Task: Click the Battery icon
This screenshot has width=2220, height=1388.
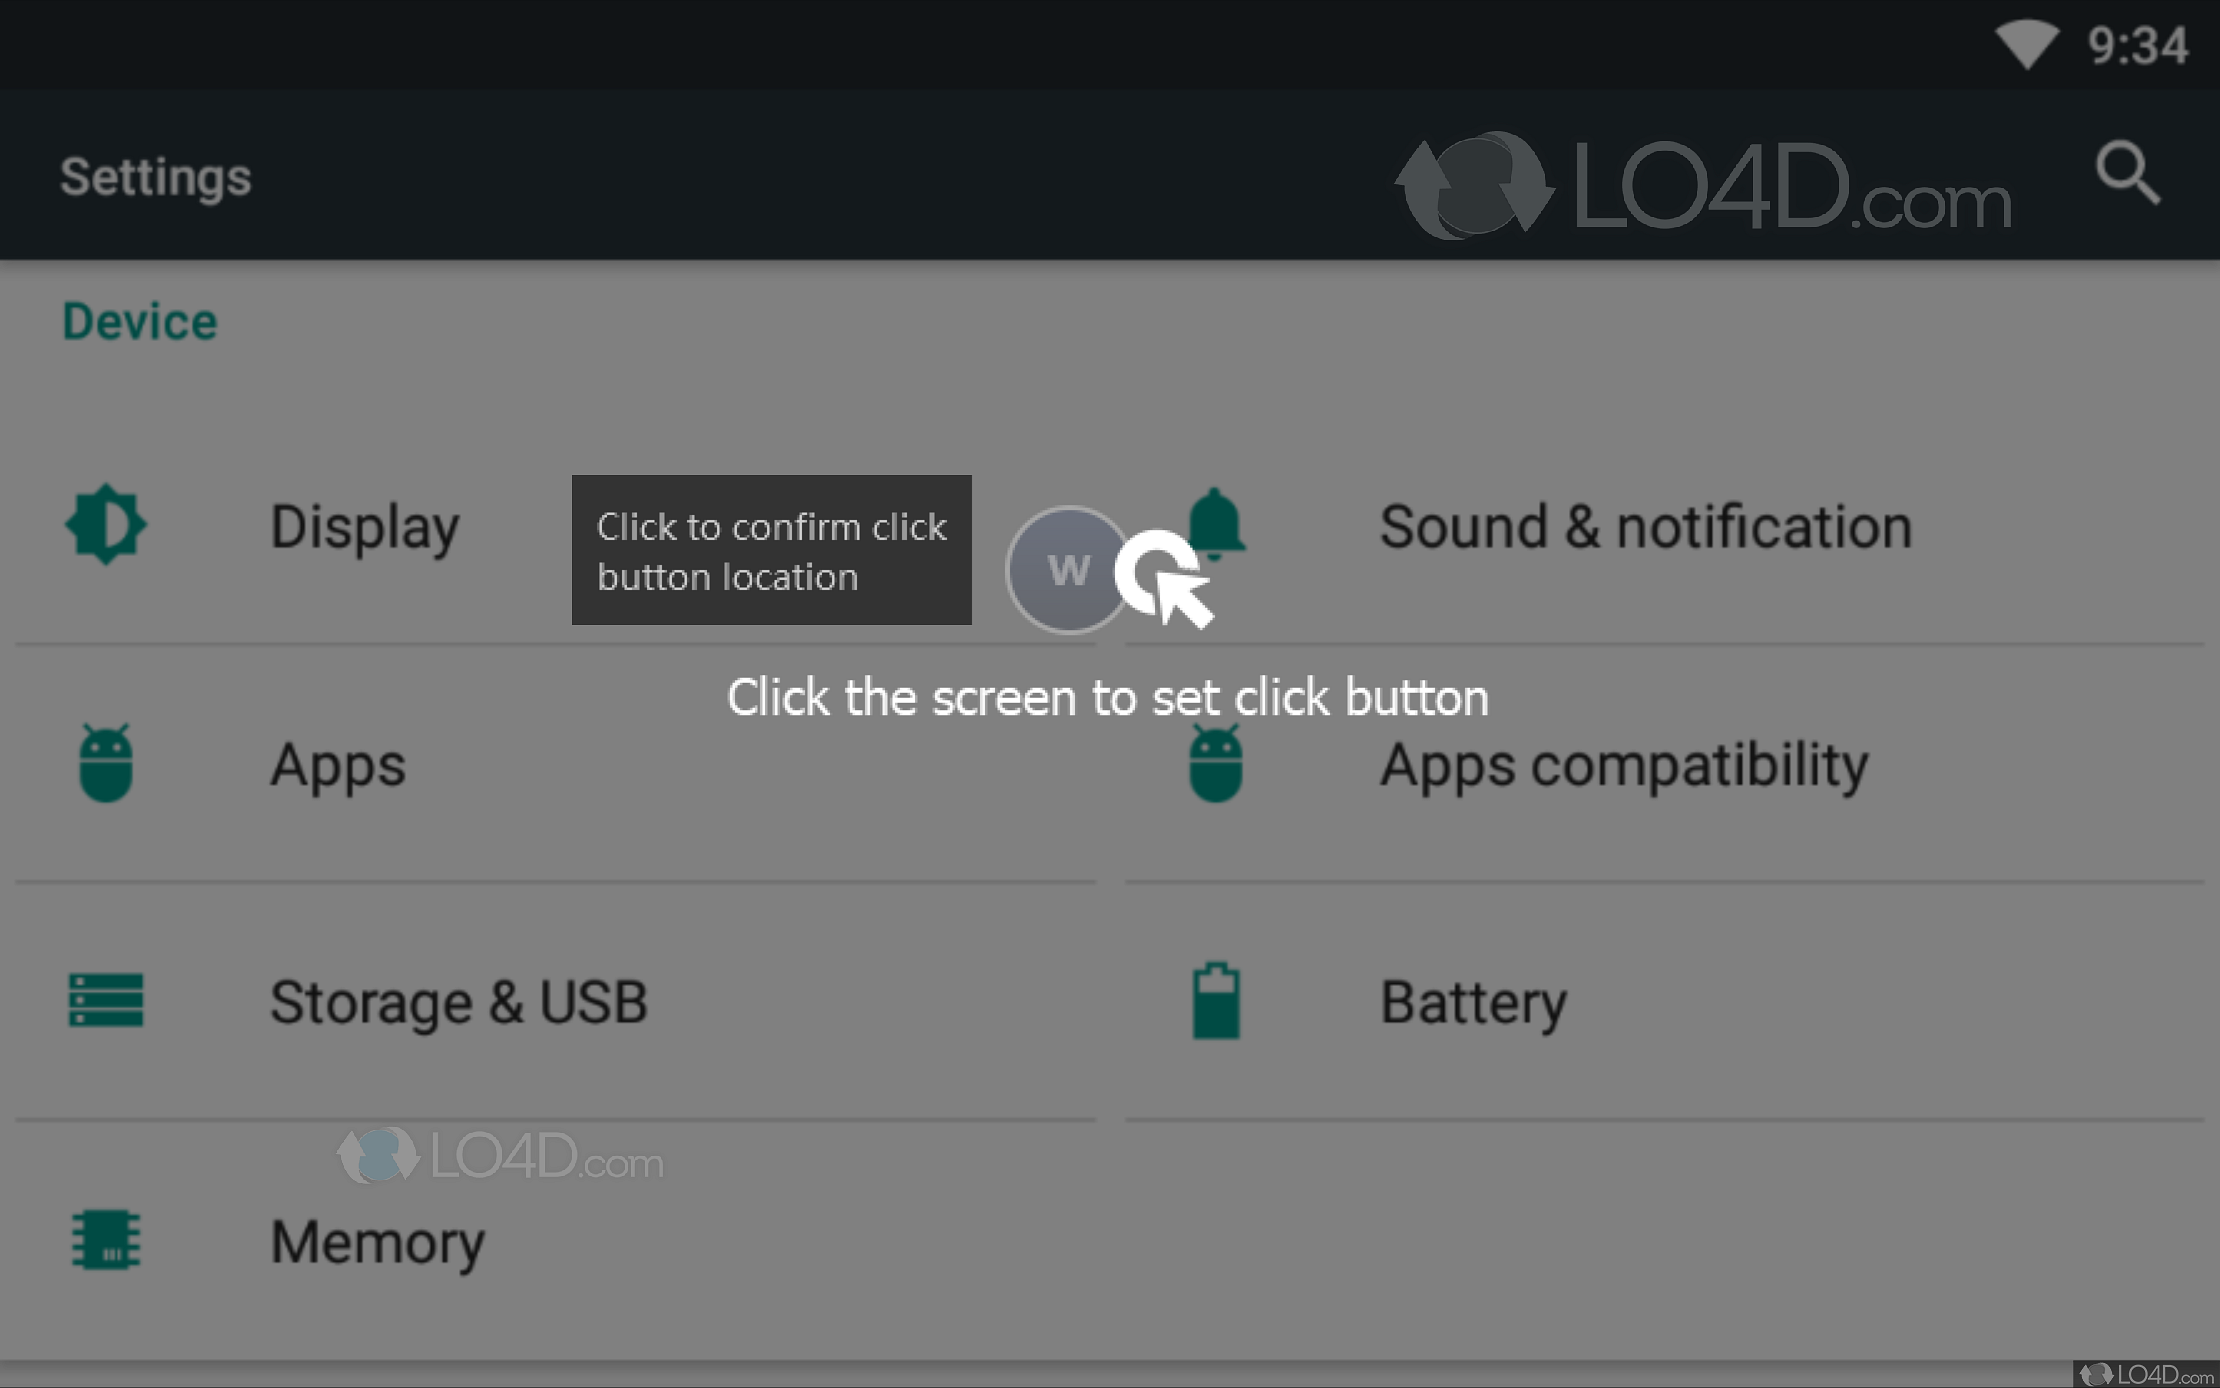Action: [1216, 1001]
